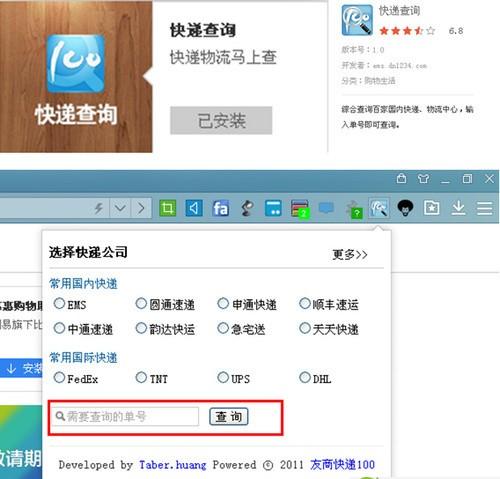Open the blue calendar window extension icon
Viewport: 500px width, 479px height.
coord(273,209)
